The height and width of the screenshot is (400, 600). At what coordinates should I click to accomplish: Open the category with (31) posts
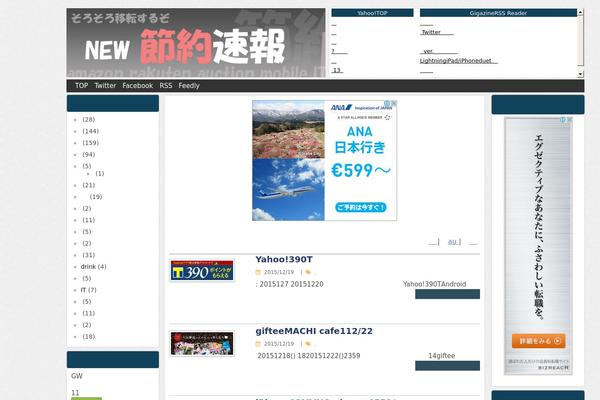(88, 255)
